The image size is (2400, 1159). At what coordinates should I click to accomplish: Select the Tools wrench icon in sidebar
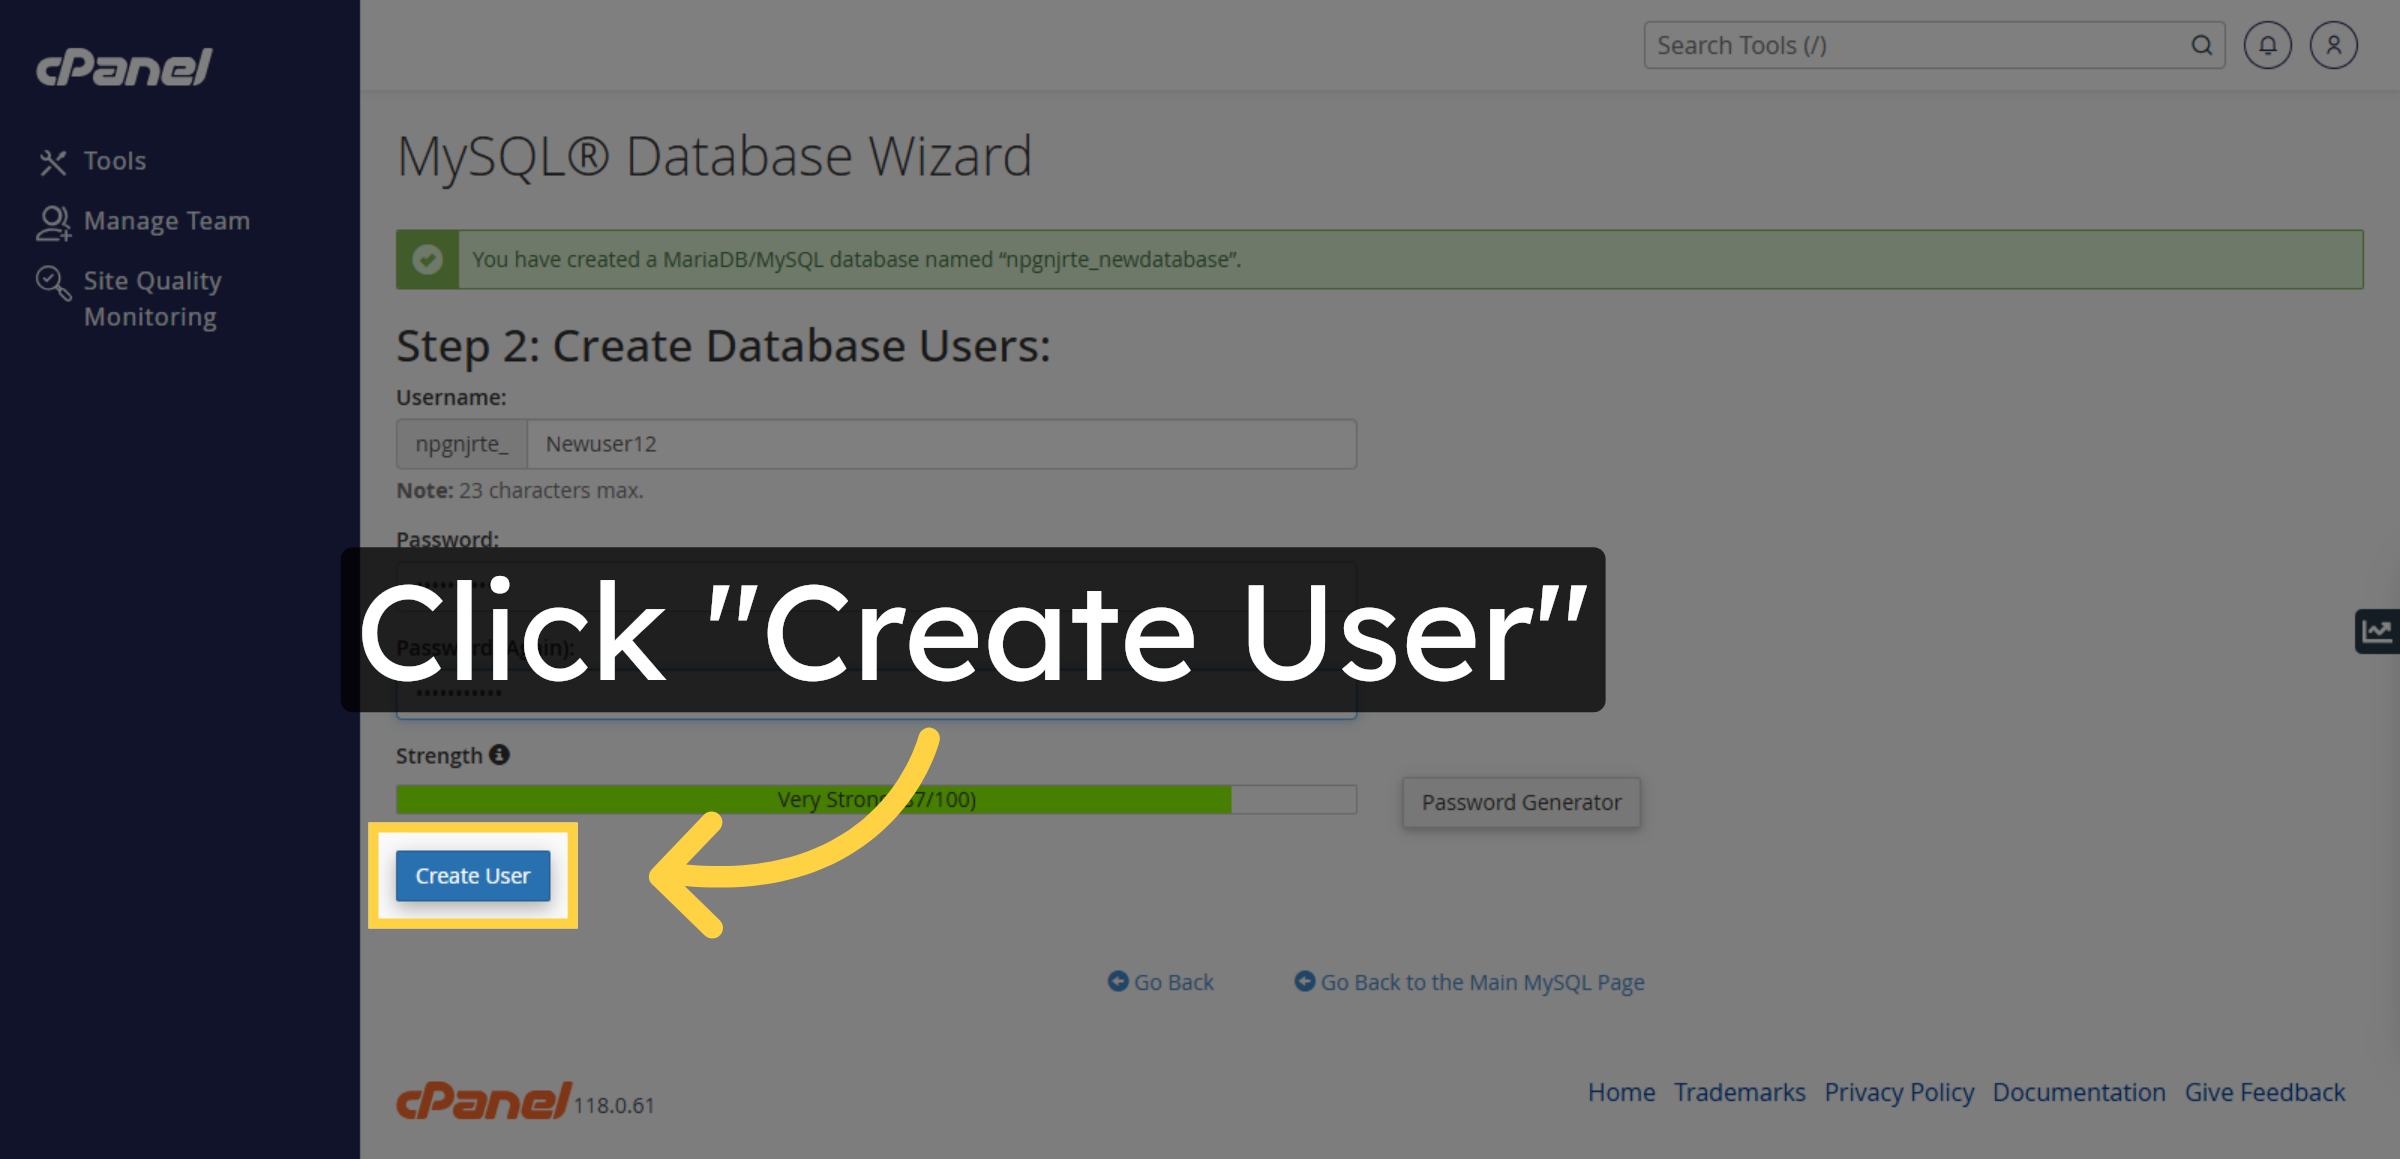(x=53, y=160)
